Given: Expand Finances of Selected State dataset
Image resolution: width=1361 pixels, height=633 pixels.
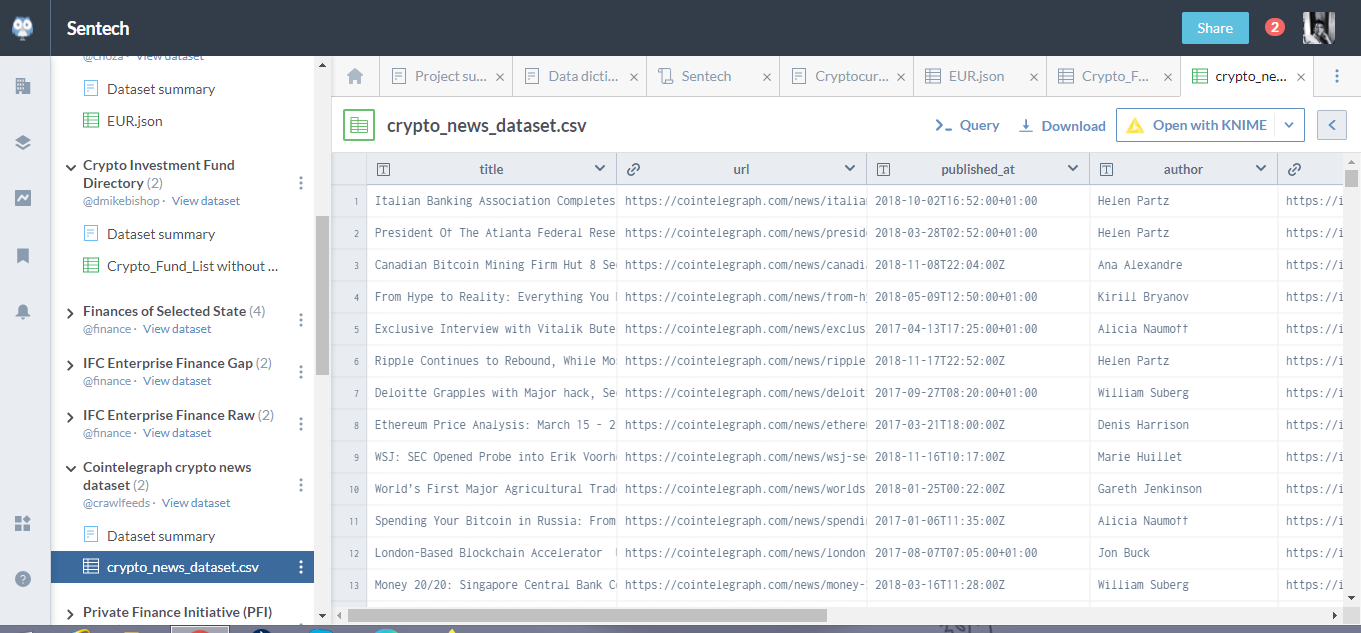Looking at the screenshot, I should [x=71, y=313].
